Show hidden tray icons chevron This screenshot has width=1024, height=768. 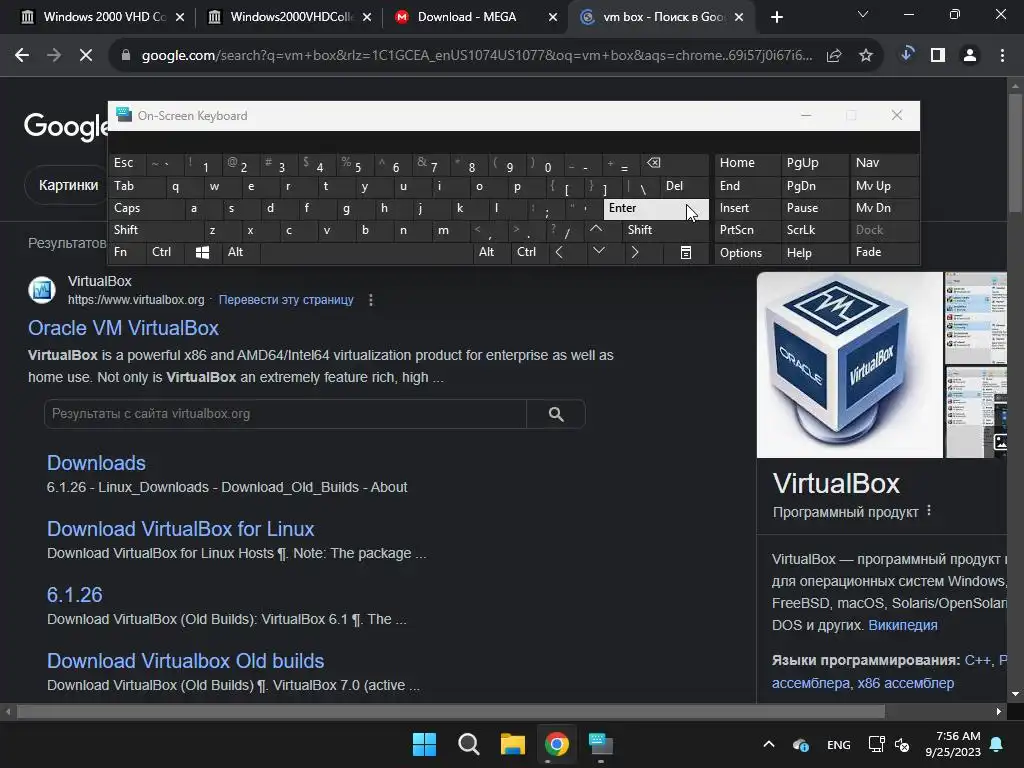(769, 744)
